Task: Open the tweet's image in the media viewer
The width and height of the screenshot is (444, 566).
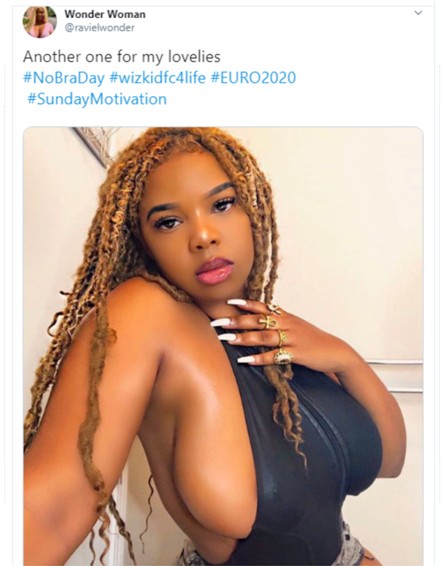Action: [x=223, y=346]
